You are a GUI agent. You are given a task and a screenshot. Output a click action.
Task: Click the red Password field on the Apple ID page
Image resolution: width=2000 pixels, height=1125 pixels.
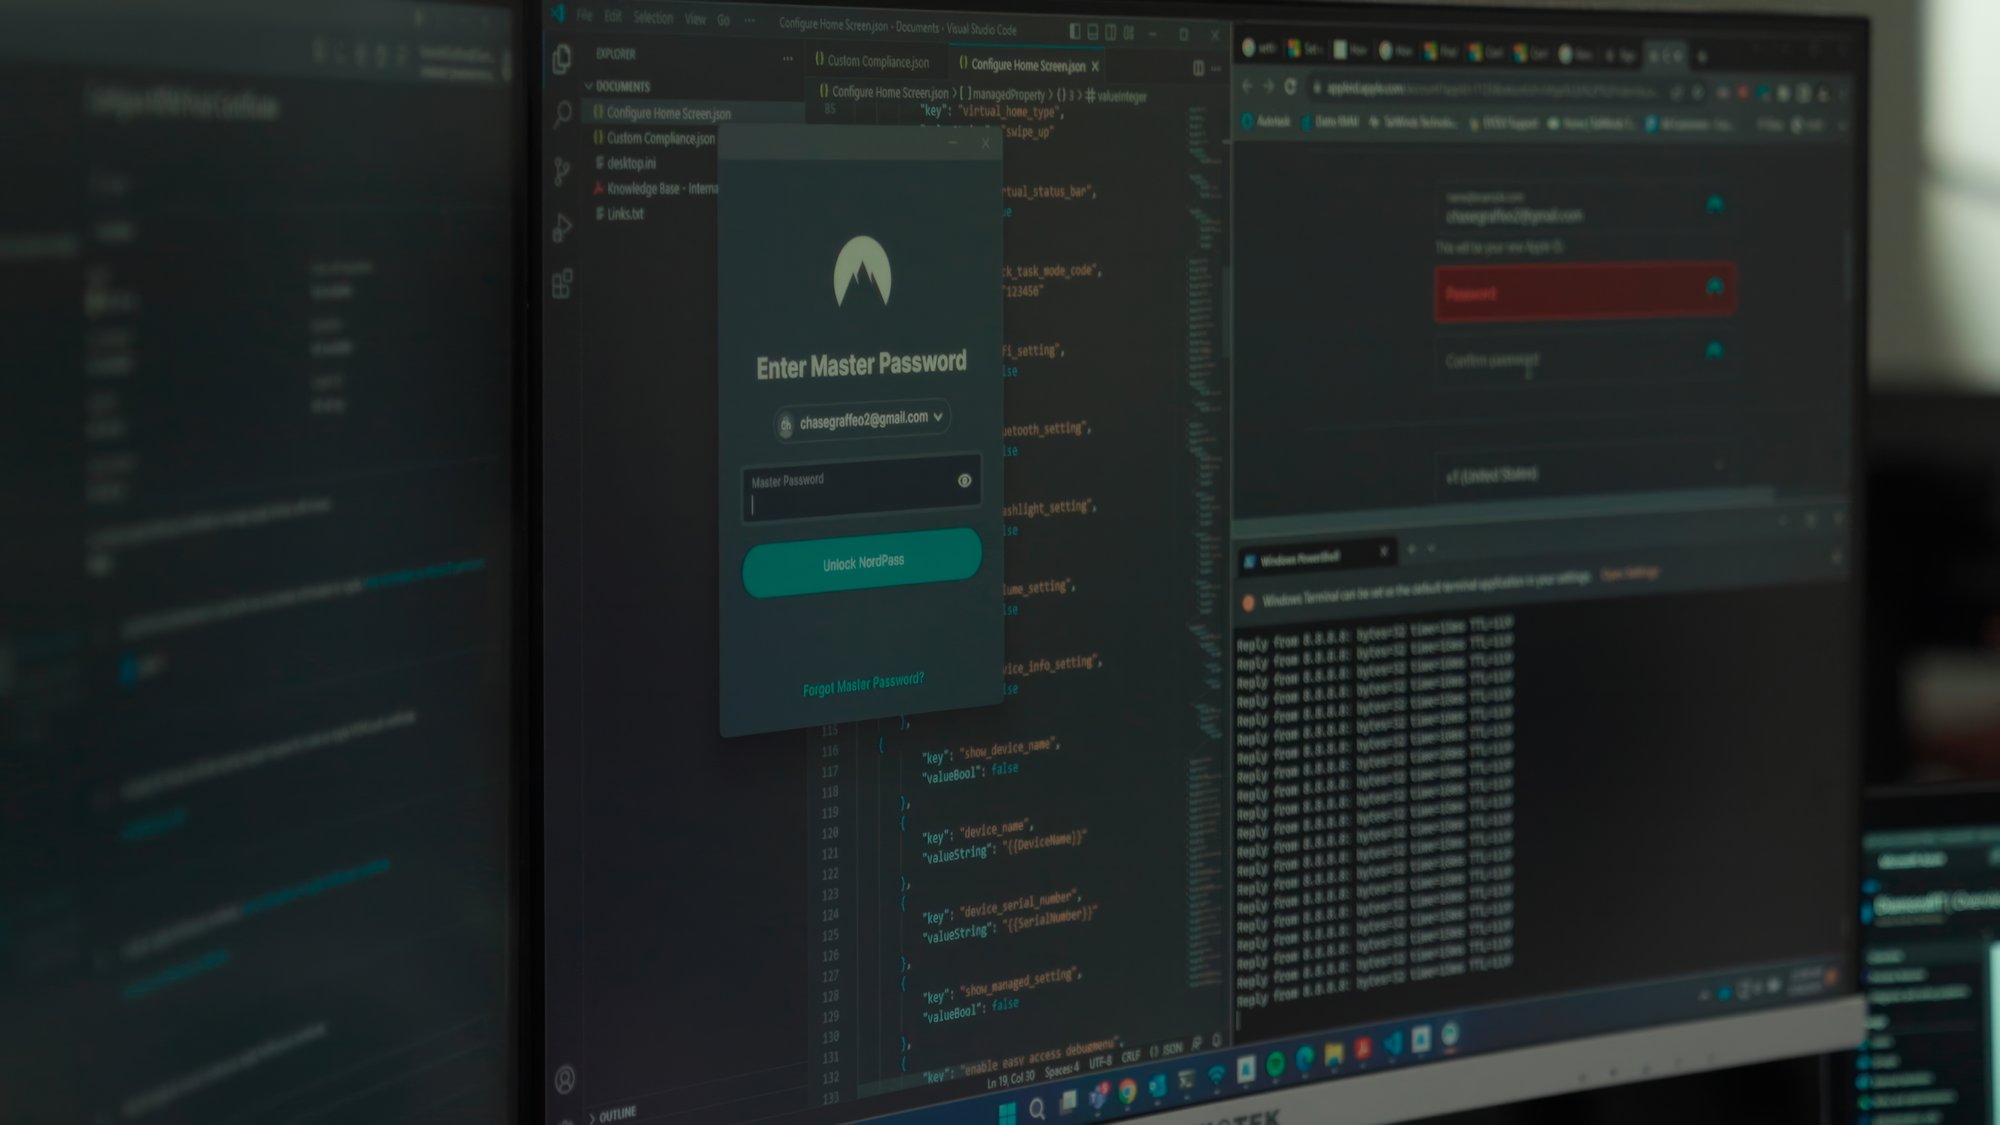click(x=1585, y=292)
